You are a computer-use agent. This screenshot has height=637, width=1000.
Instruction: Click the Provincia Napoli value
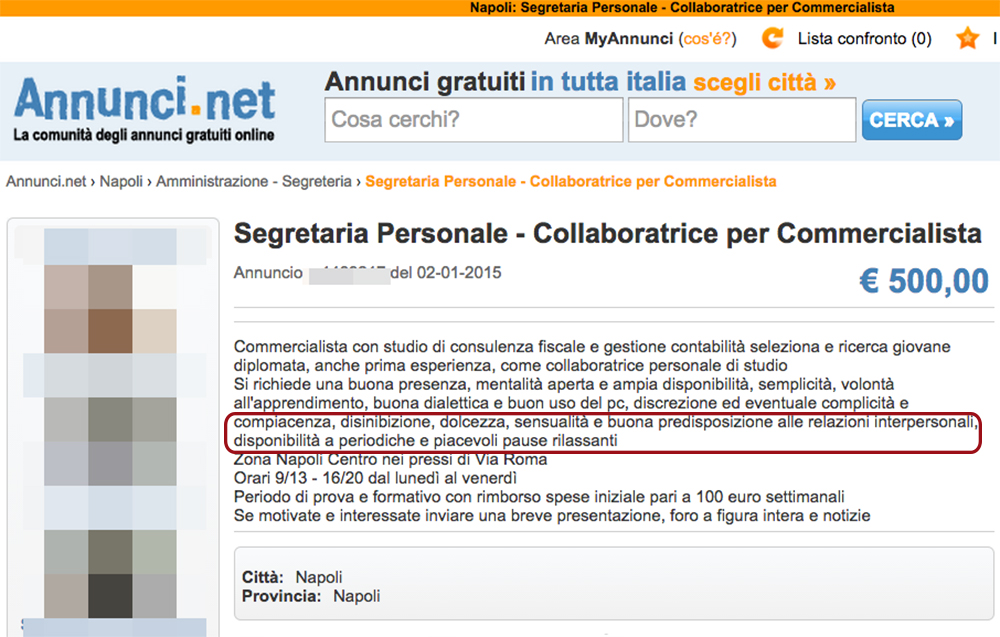click(x=357, y=596)
